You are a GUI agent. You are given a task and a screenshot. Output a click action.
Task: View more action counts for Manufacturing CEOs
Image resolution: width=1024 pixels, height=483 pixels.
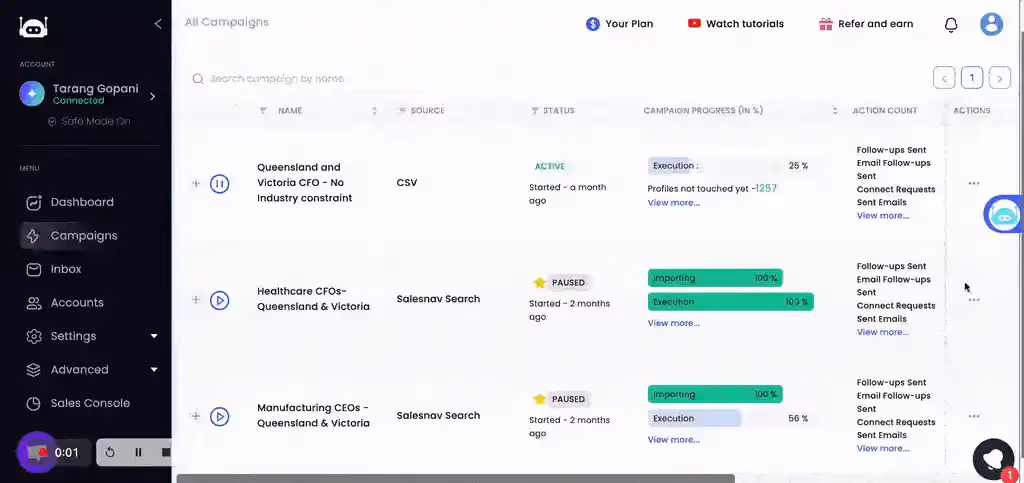pyautogui.click(x=883, y=448)
